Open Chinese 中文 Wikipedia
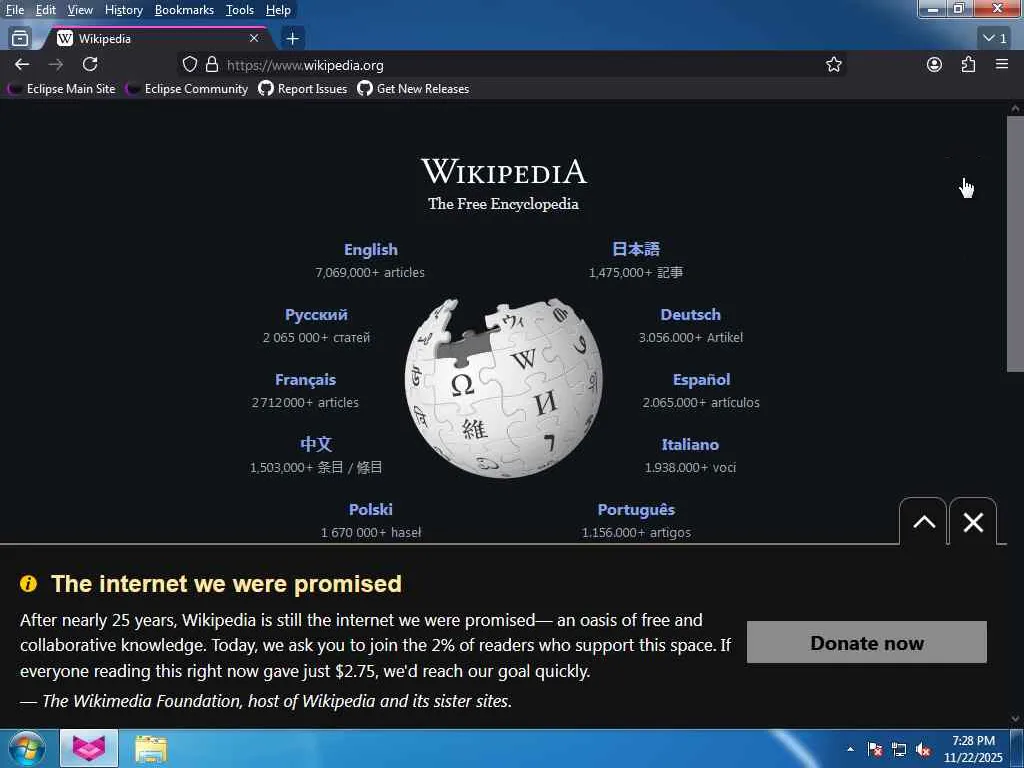This screenshot has width=1024, height=768. click(316, 444)
